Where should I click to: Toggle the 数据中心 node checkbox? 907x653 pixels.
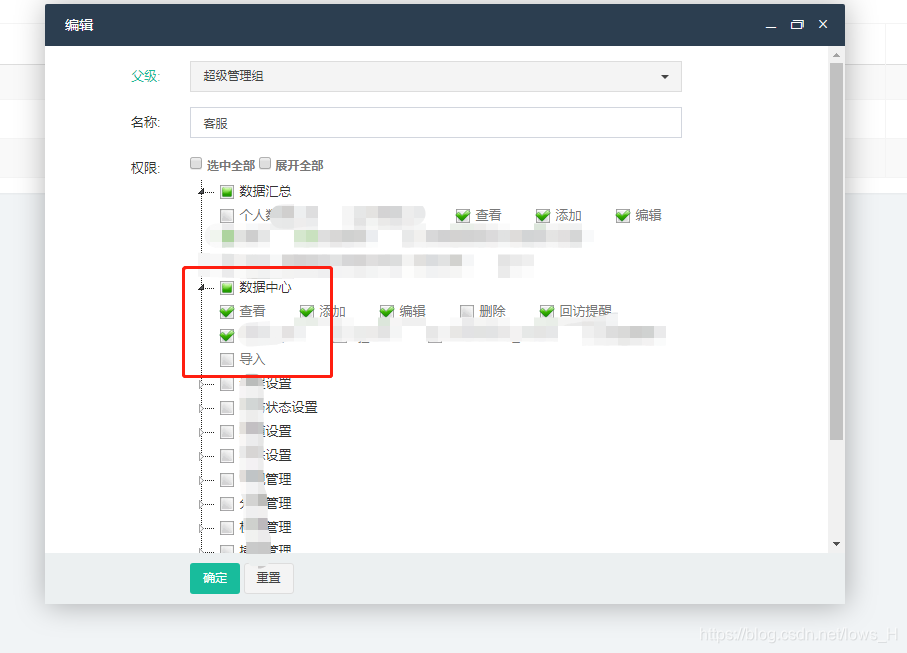(x=227, y=287)
